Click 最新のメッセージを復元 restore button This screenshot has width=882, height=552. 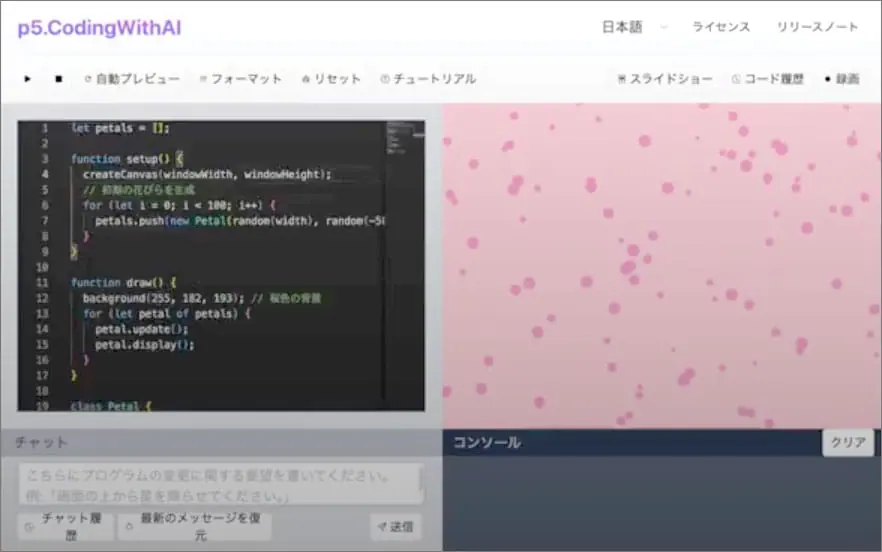click(x=194, y=526)
